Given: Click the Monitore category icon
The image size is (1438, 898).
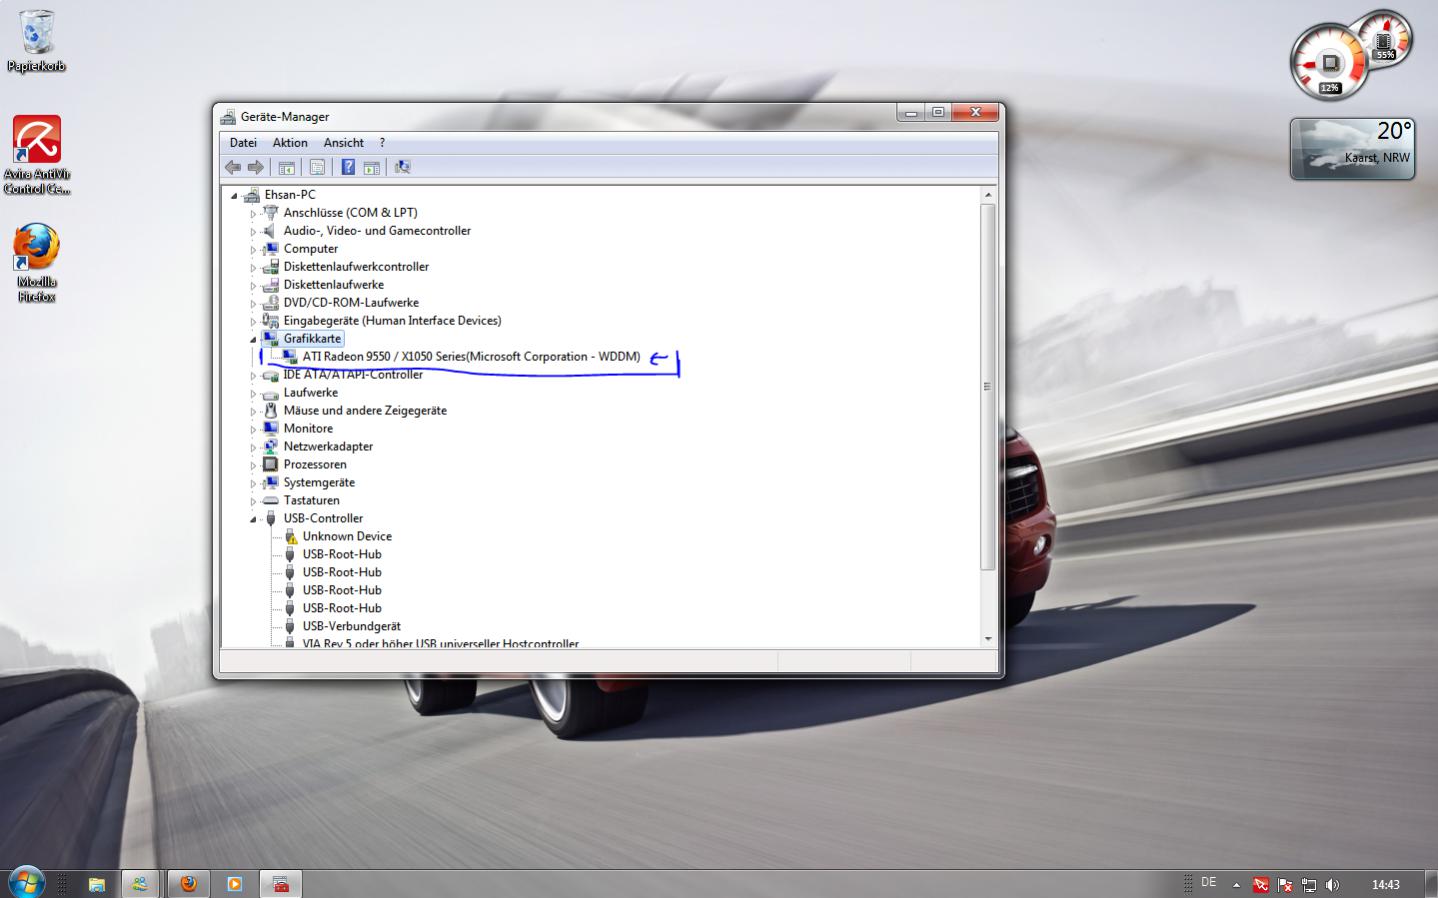Looking at the screenshot, I should click(x=270, y=429).
